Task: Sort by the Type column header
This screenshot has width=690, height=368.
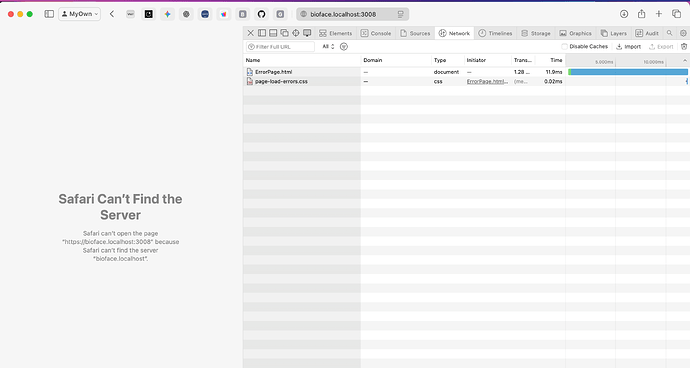Action: [448, 60]
